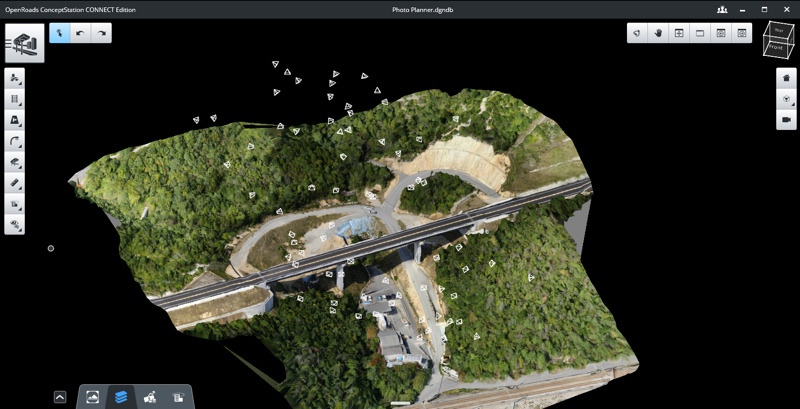Open the rightmost bottom-bar tab
800x409 pixels.
178,397
